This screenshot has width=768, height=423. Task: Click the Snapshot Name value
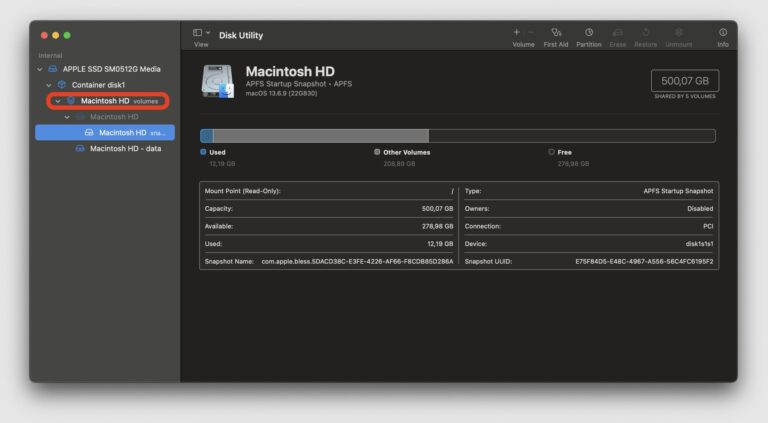357,261
